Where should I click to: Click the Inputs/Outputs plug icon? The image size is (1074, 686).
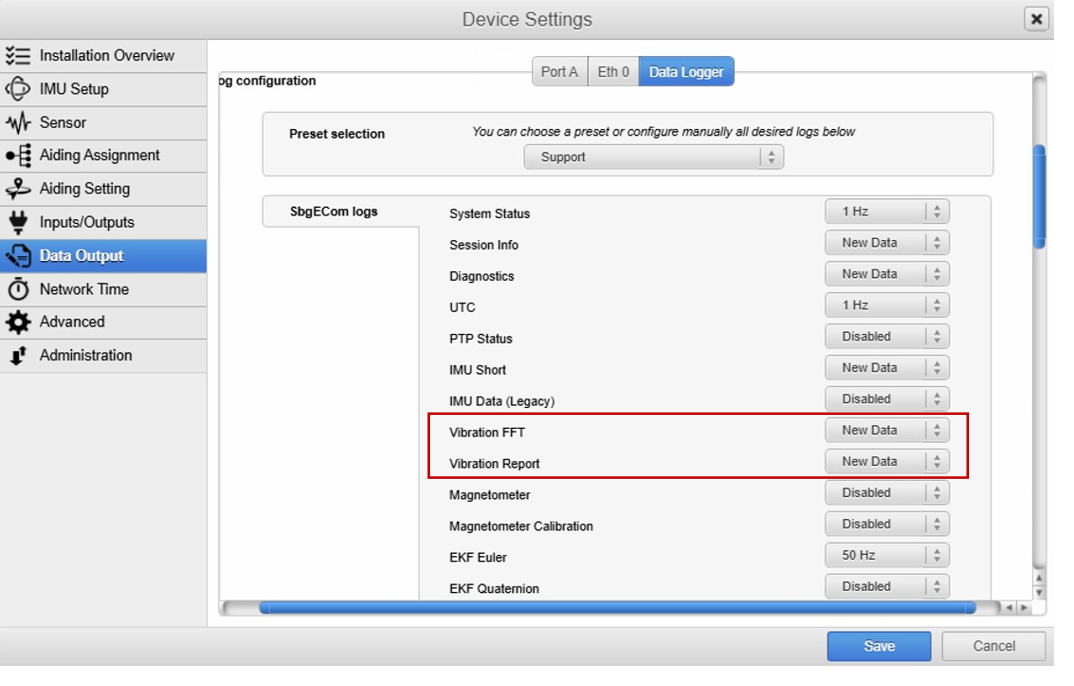[x=18, y=222]
